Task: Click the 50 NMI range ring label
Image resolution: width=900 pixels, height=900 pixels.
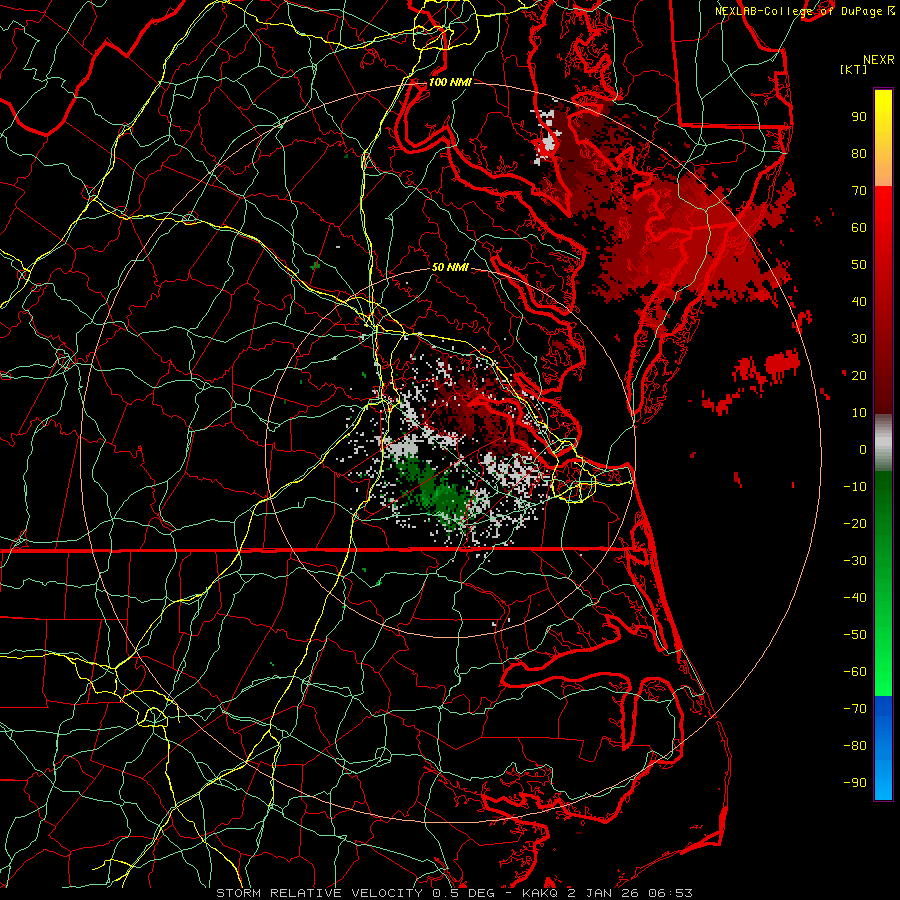Action: coord(450,267)
